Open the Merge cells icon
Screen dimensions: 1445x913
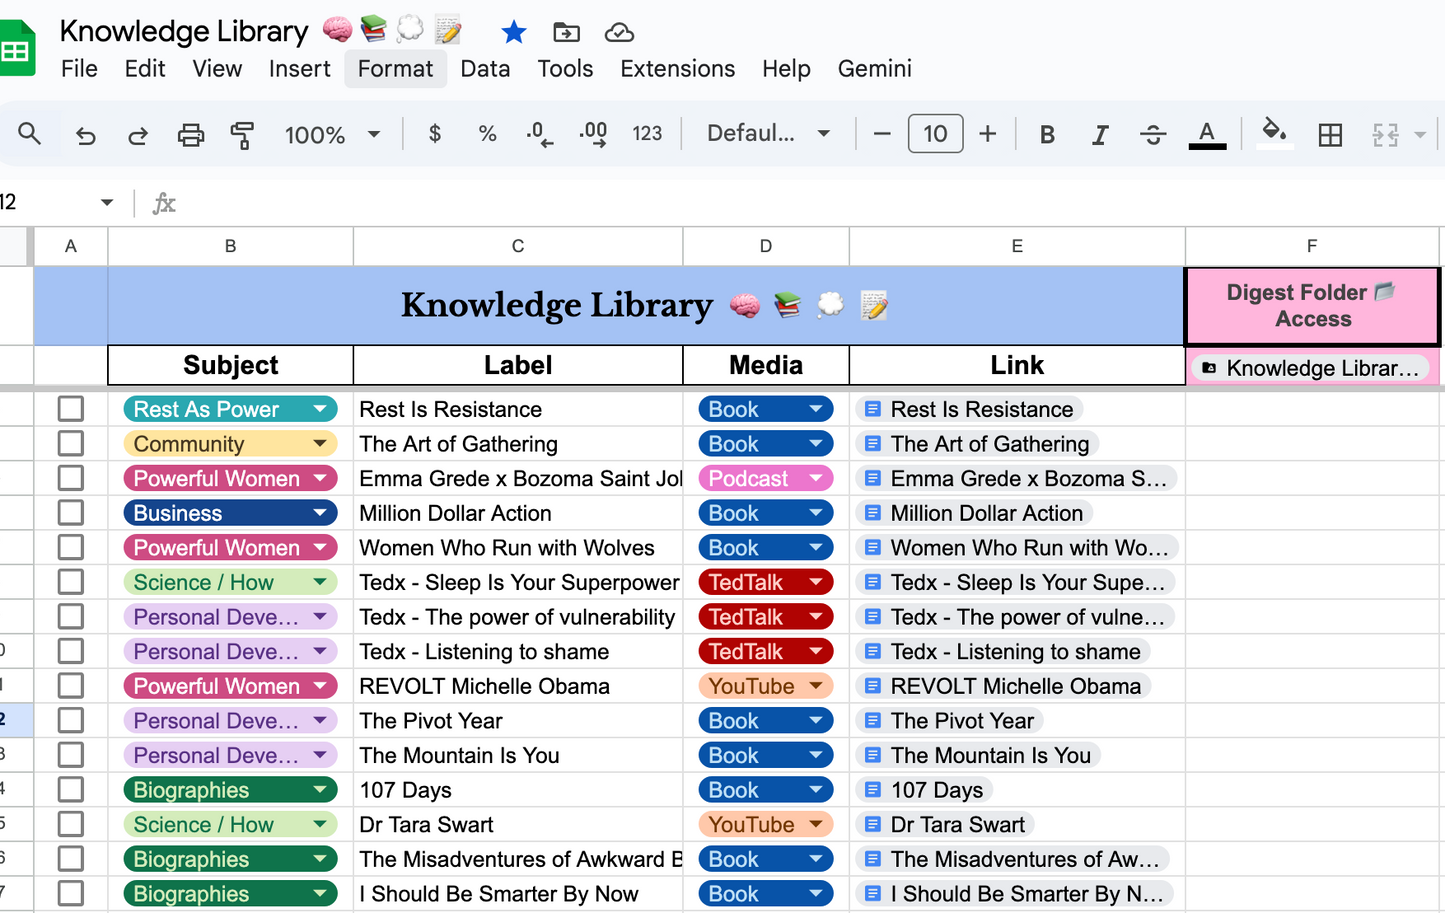[x=1385, y=133]
